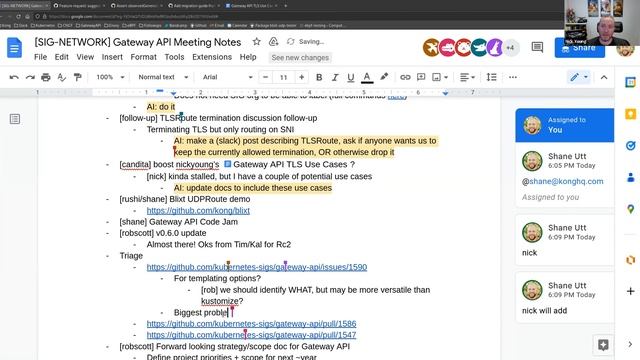Click the Google Docs home icon

pos(14,47)
